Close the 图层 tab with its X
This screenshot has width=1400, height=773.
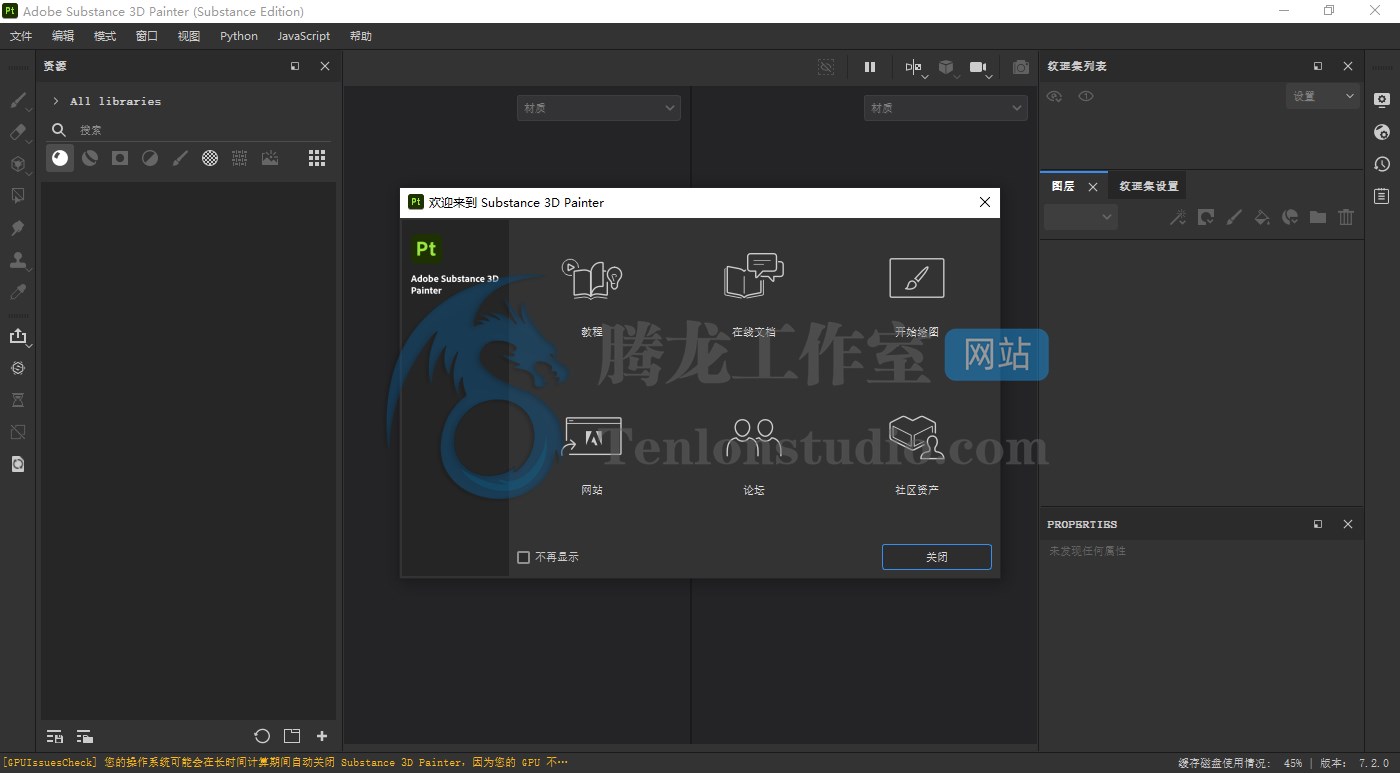1093,187
